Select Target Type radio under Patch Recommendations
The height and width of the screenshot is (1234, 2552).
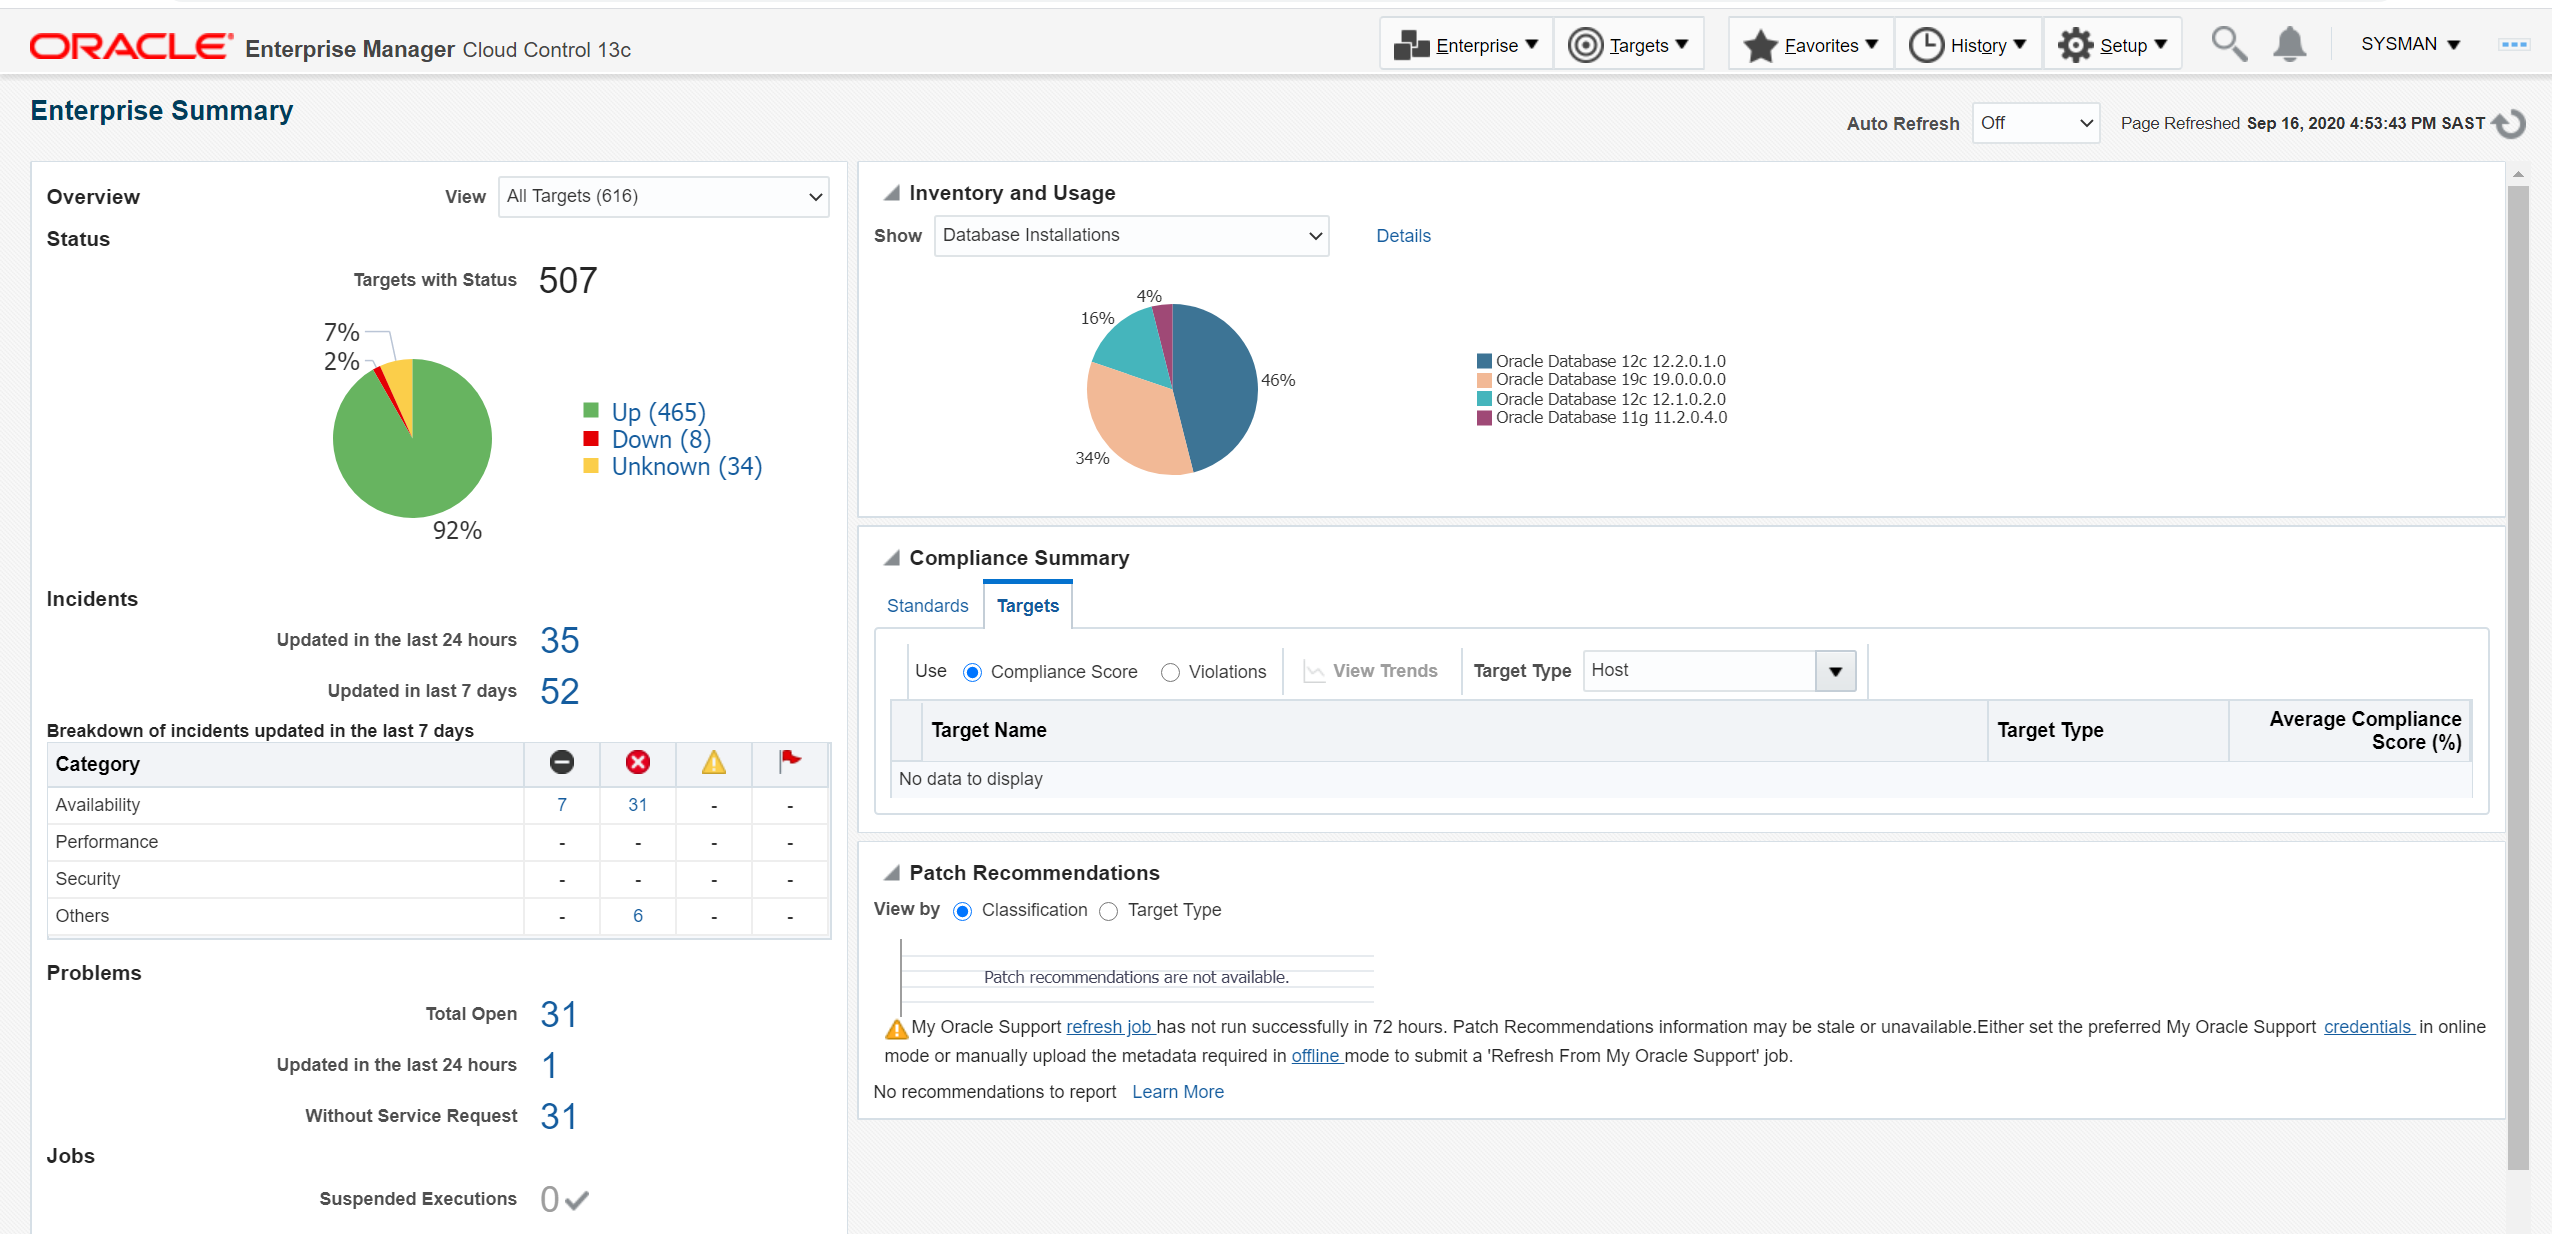(x=1108, y=911)
